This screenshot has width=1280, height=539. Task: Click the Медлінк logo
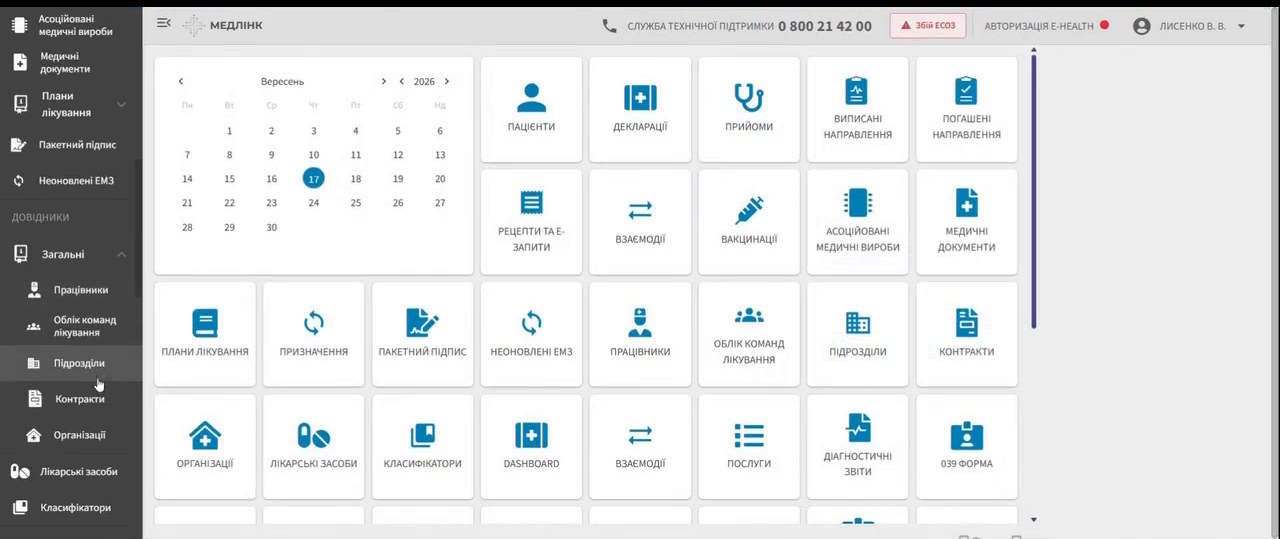click(223, 25)
